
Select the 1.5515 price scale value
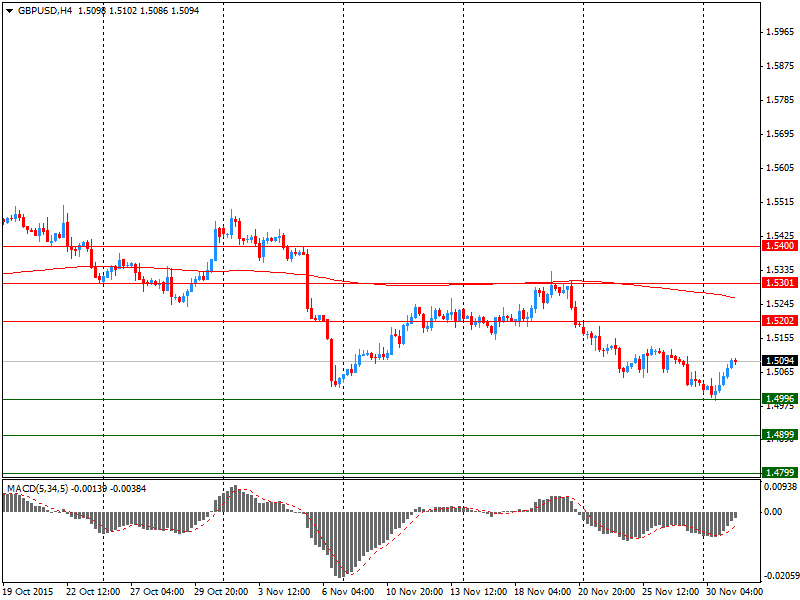(x=781, y=202)
